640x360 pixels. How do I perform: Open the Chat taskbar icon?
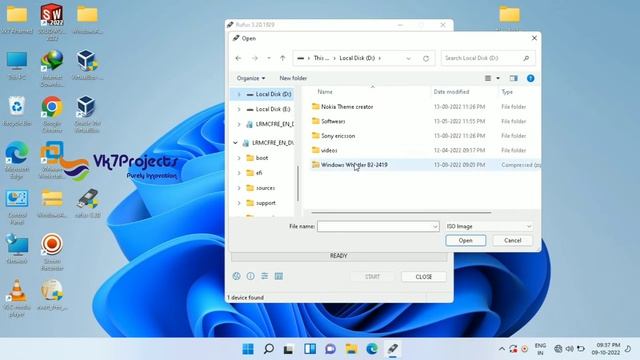pos(330,349)
